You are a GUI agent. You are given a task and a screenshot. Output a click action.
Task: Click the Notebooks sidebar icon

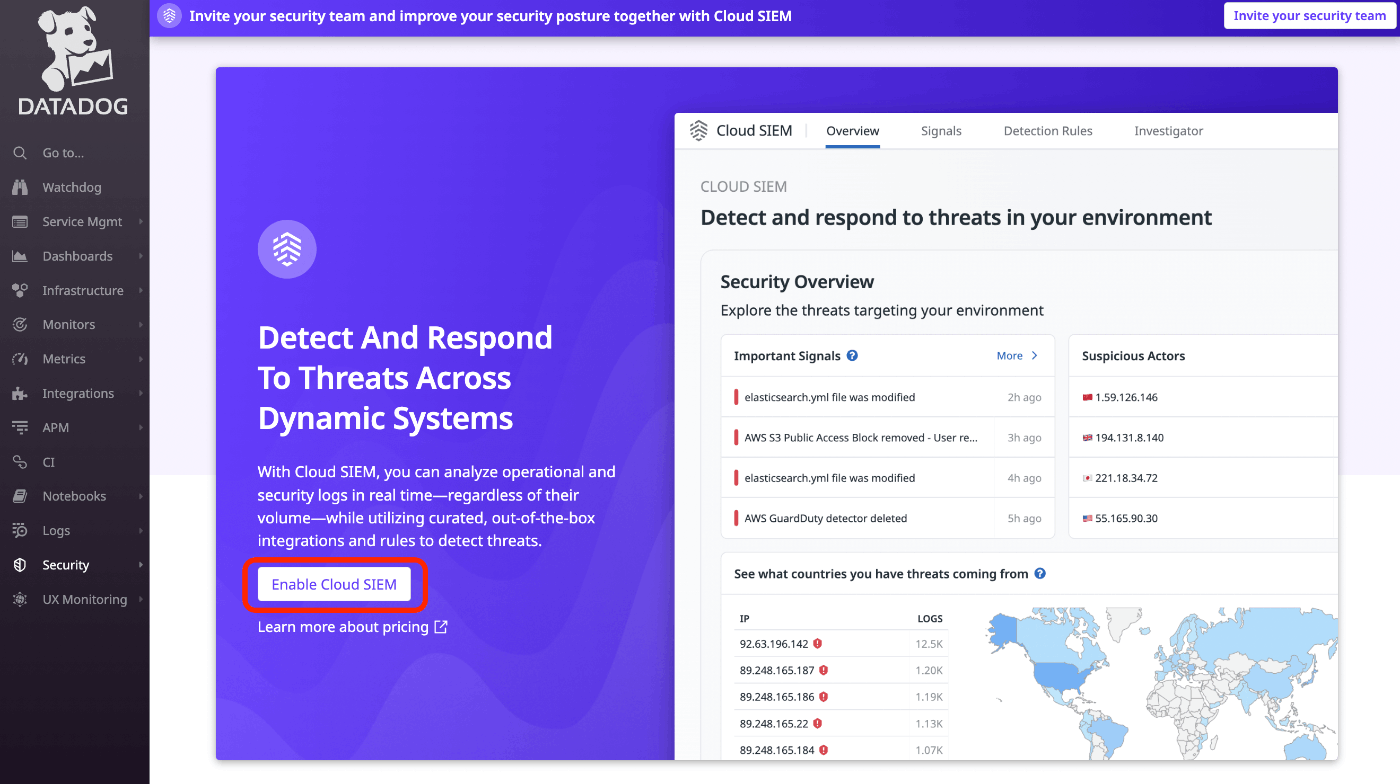(20, 496)
